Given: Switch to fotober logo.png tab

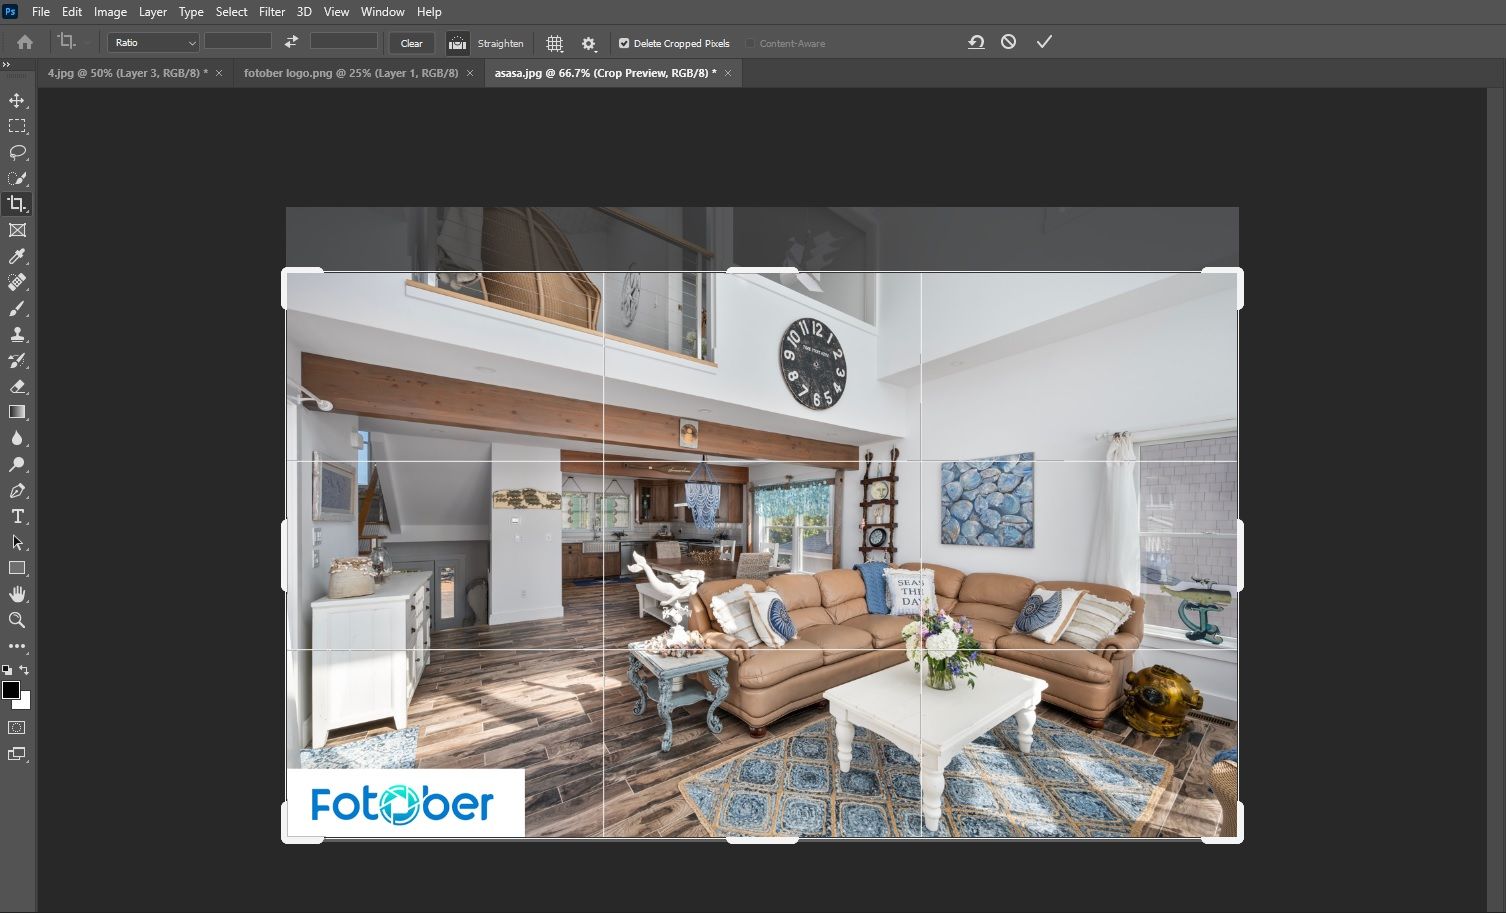Looking at the screenshot, I should point(351,73).
